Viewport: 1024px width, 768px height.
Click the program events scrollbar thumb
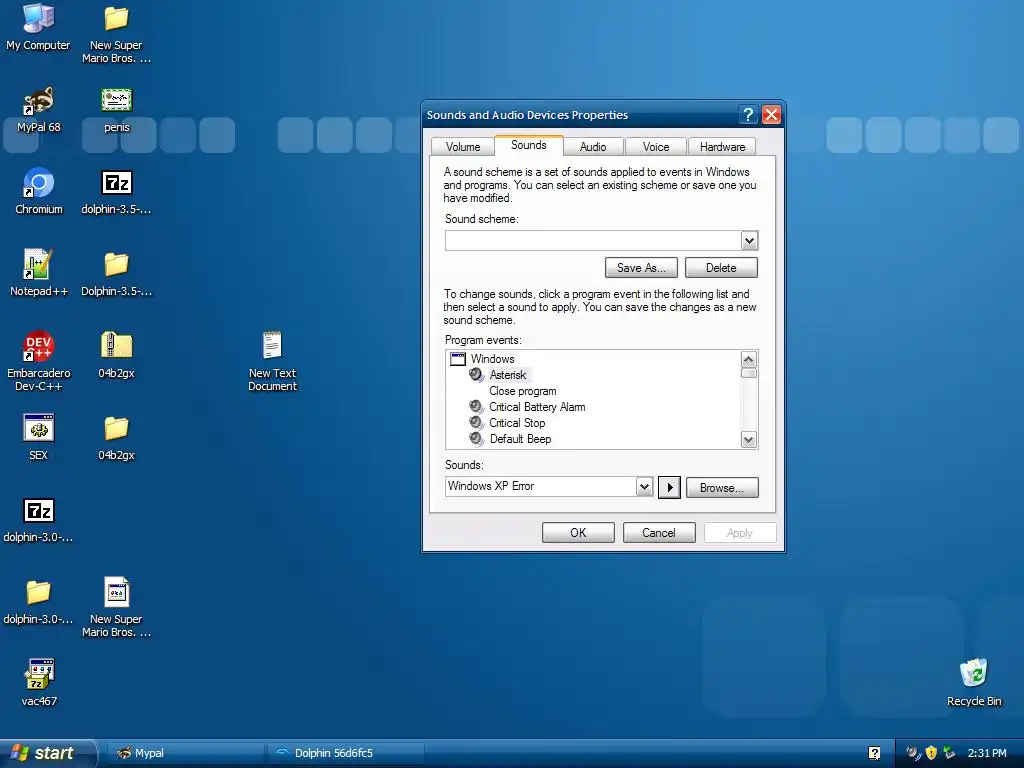748,373
